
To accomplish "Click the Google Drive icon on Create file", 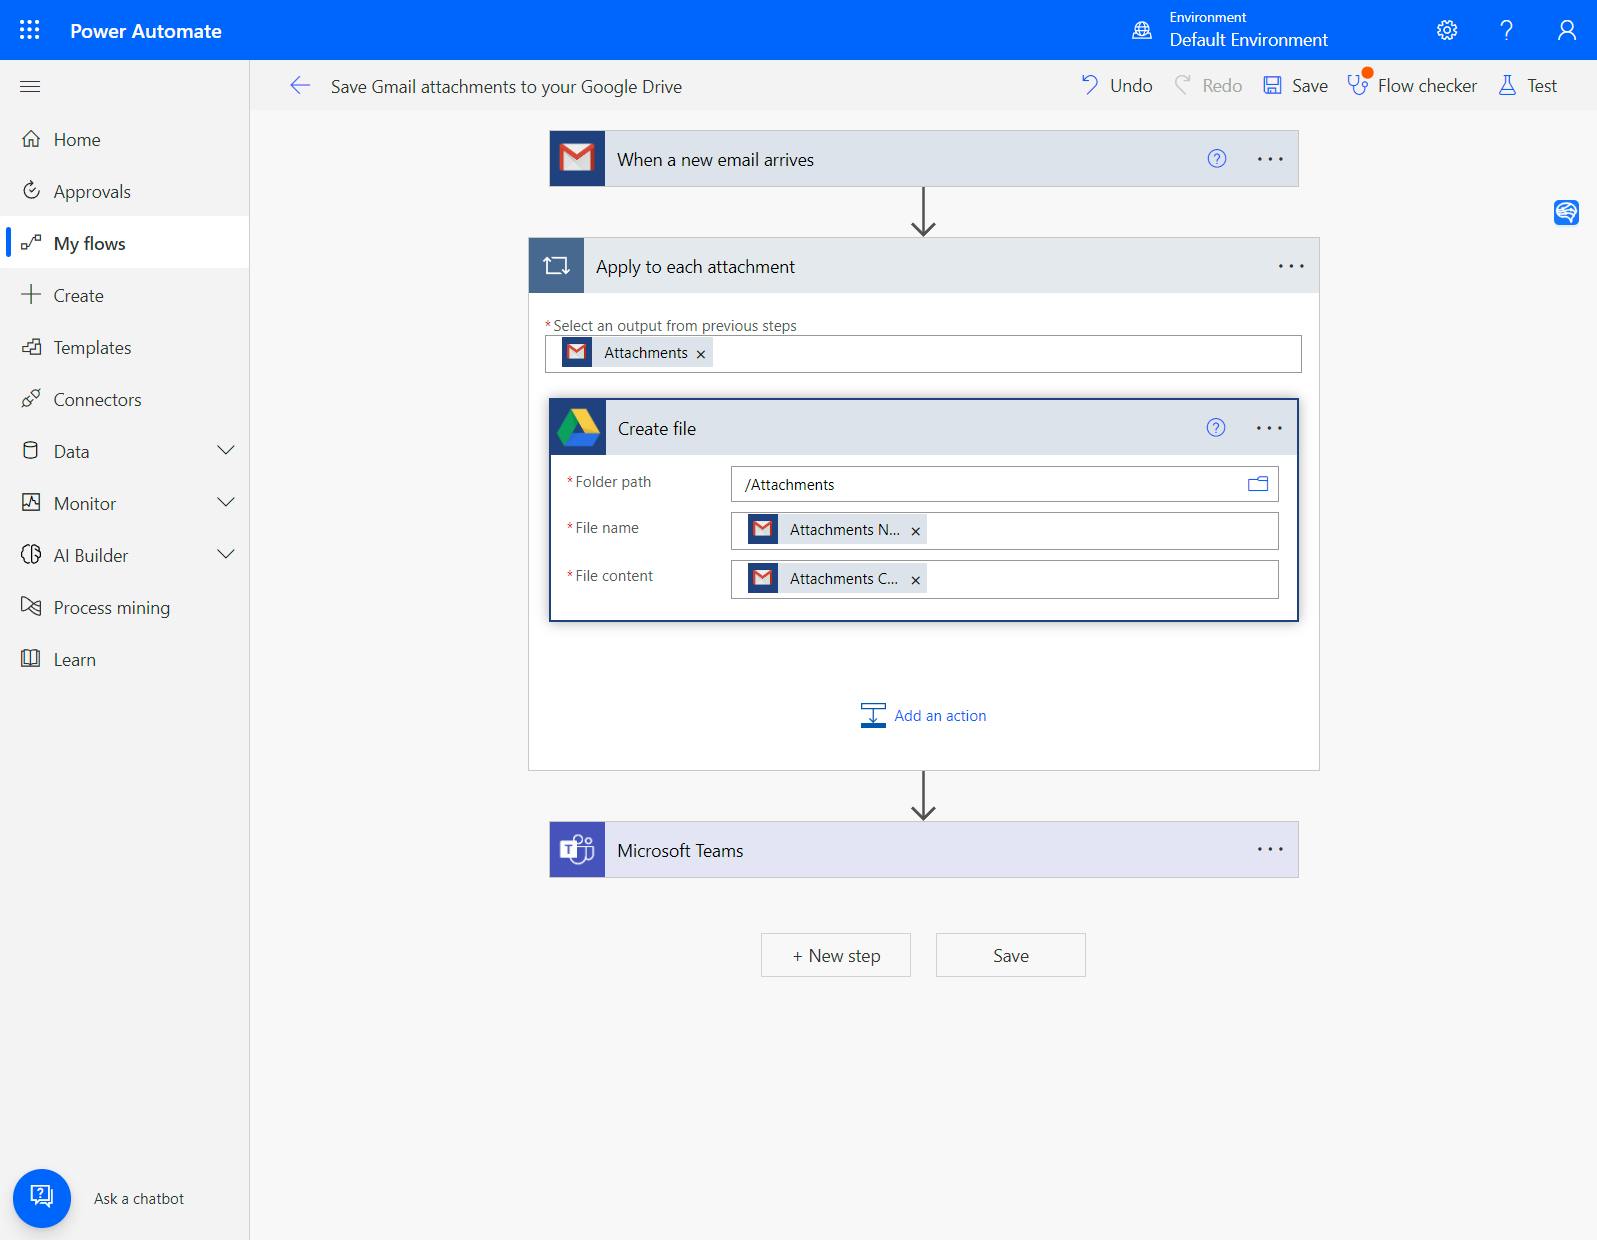I will [578, 428].
